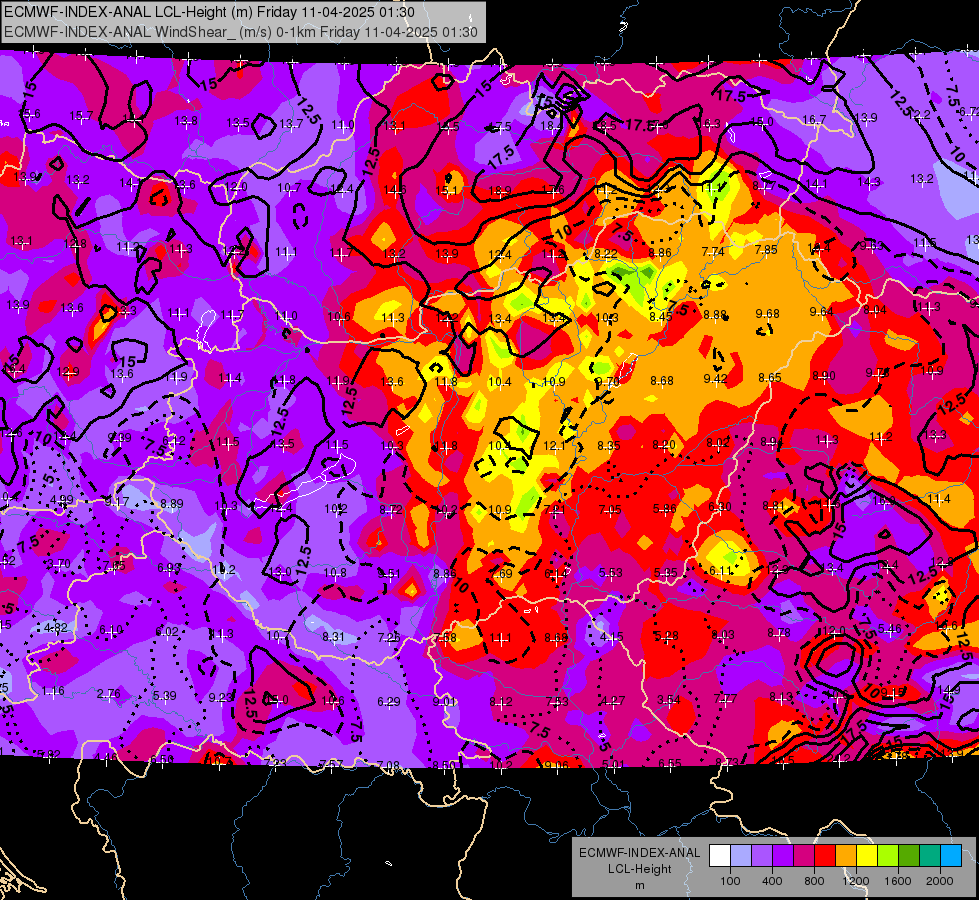
Task: Click the wind shear value '8.65'
Action: click(x=770, y=377)
